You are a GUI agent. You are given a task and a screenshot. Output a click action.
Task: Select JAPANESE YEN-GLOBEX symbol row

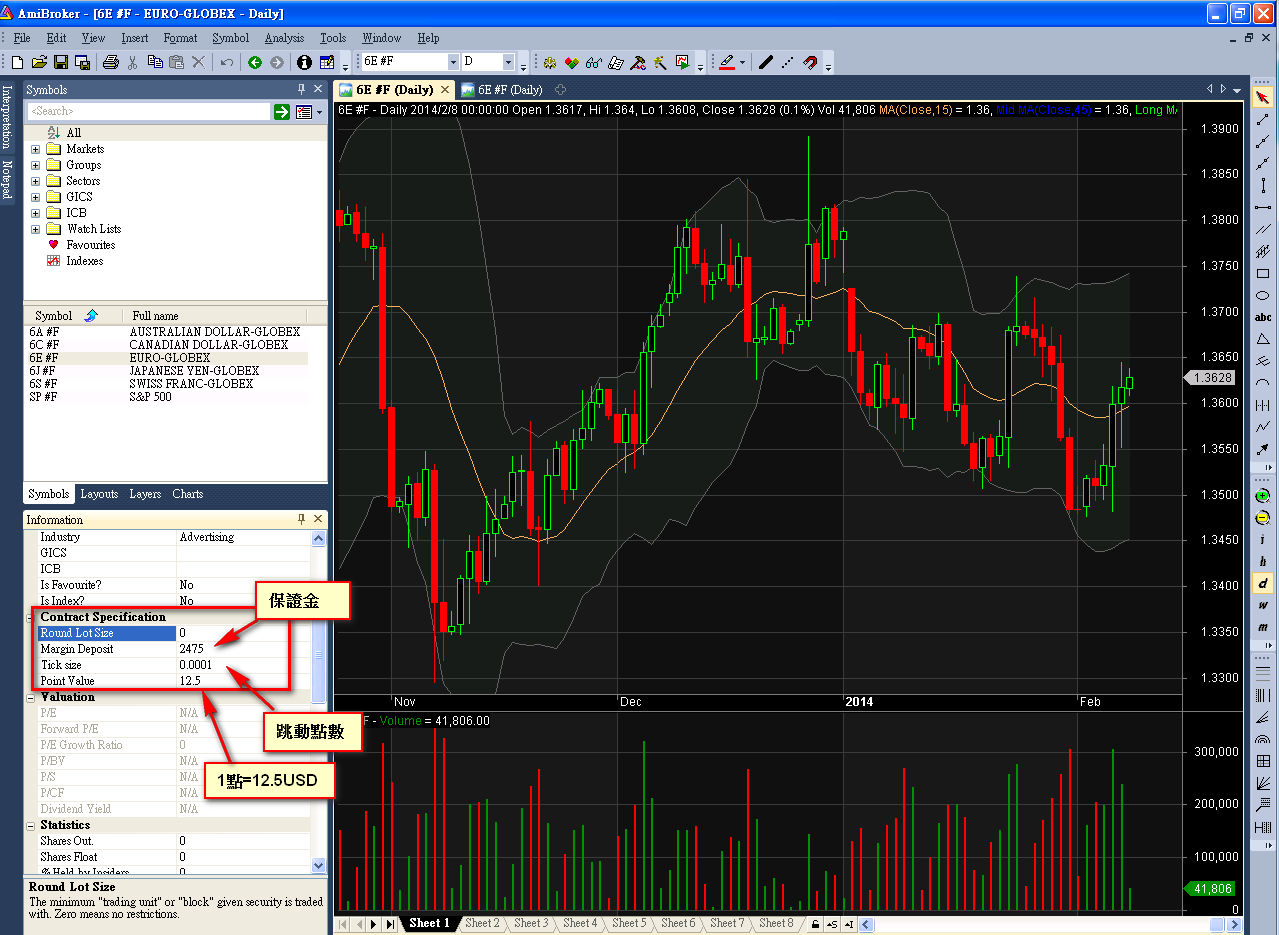[x=166, y=371]
